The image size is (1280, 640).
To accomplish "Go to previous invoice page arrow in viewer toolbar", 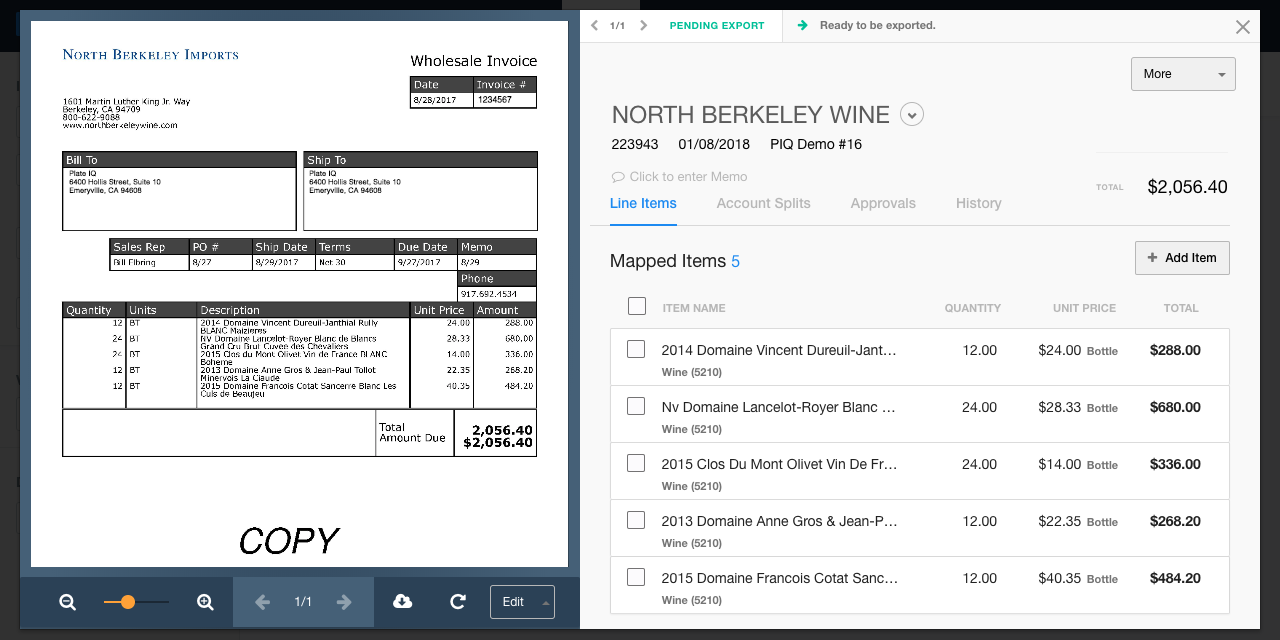I will 262,602.
